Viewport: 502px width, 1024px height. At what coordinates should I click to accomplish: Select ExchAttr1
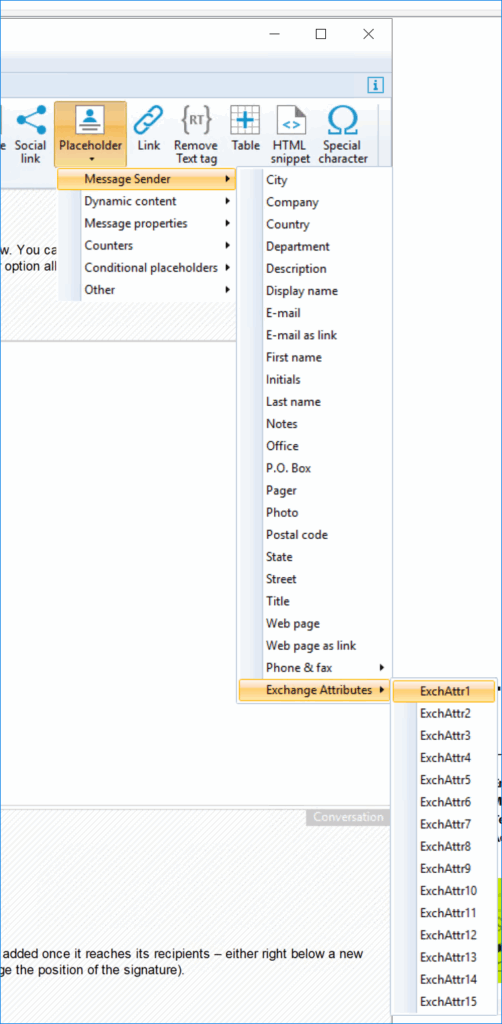tap(444, 691)
